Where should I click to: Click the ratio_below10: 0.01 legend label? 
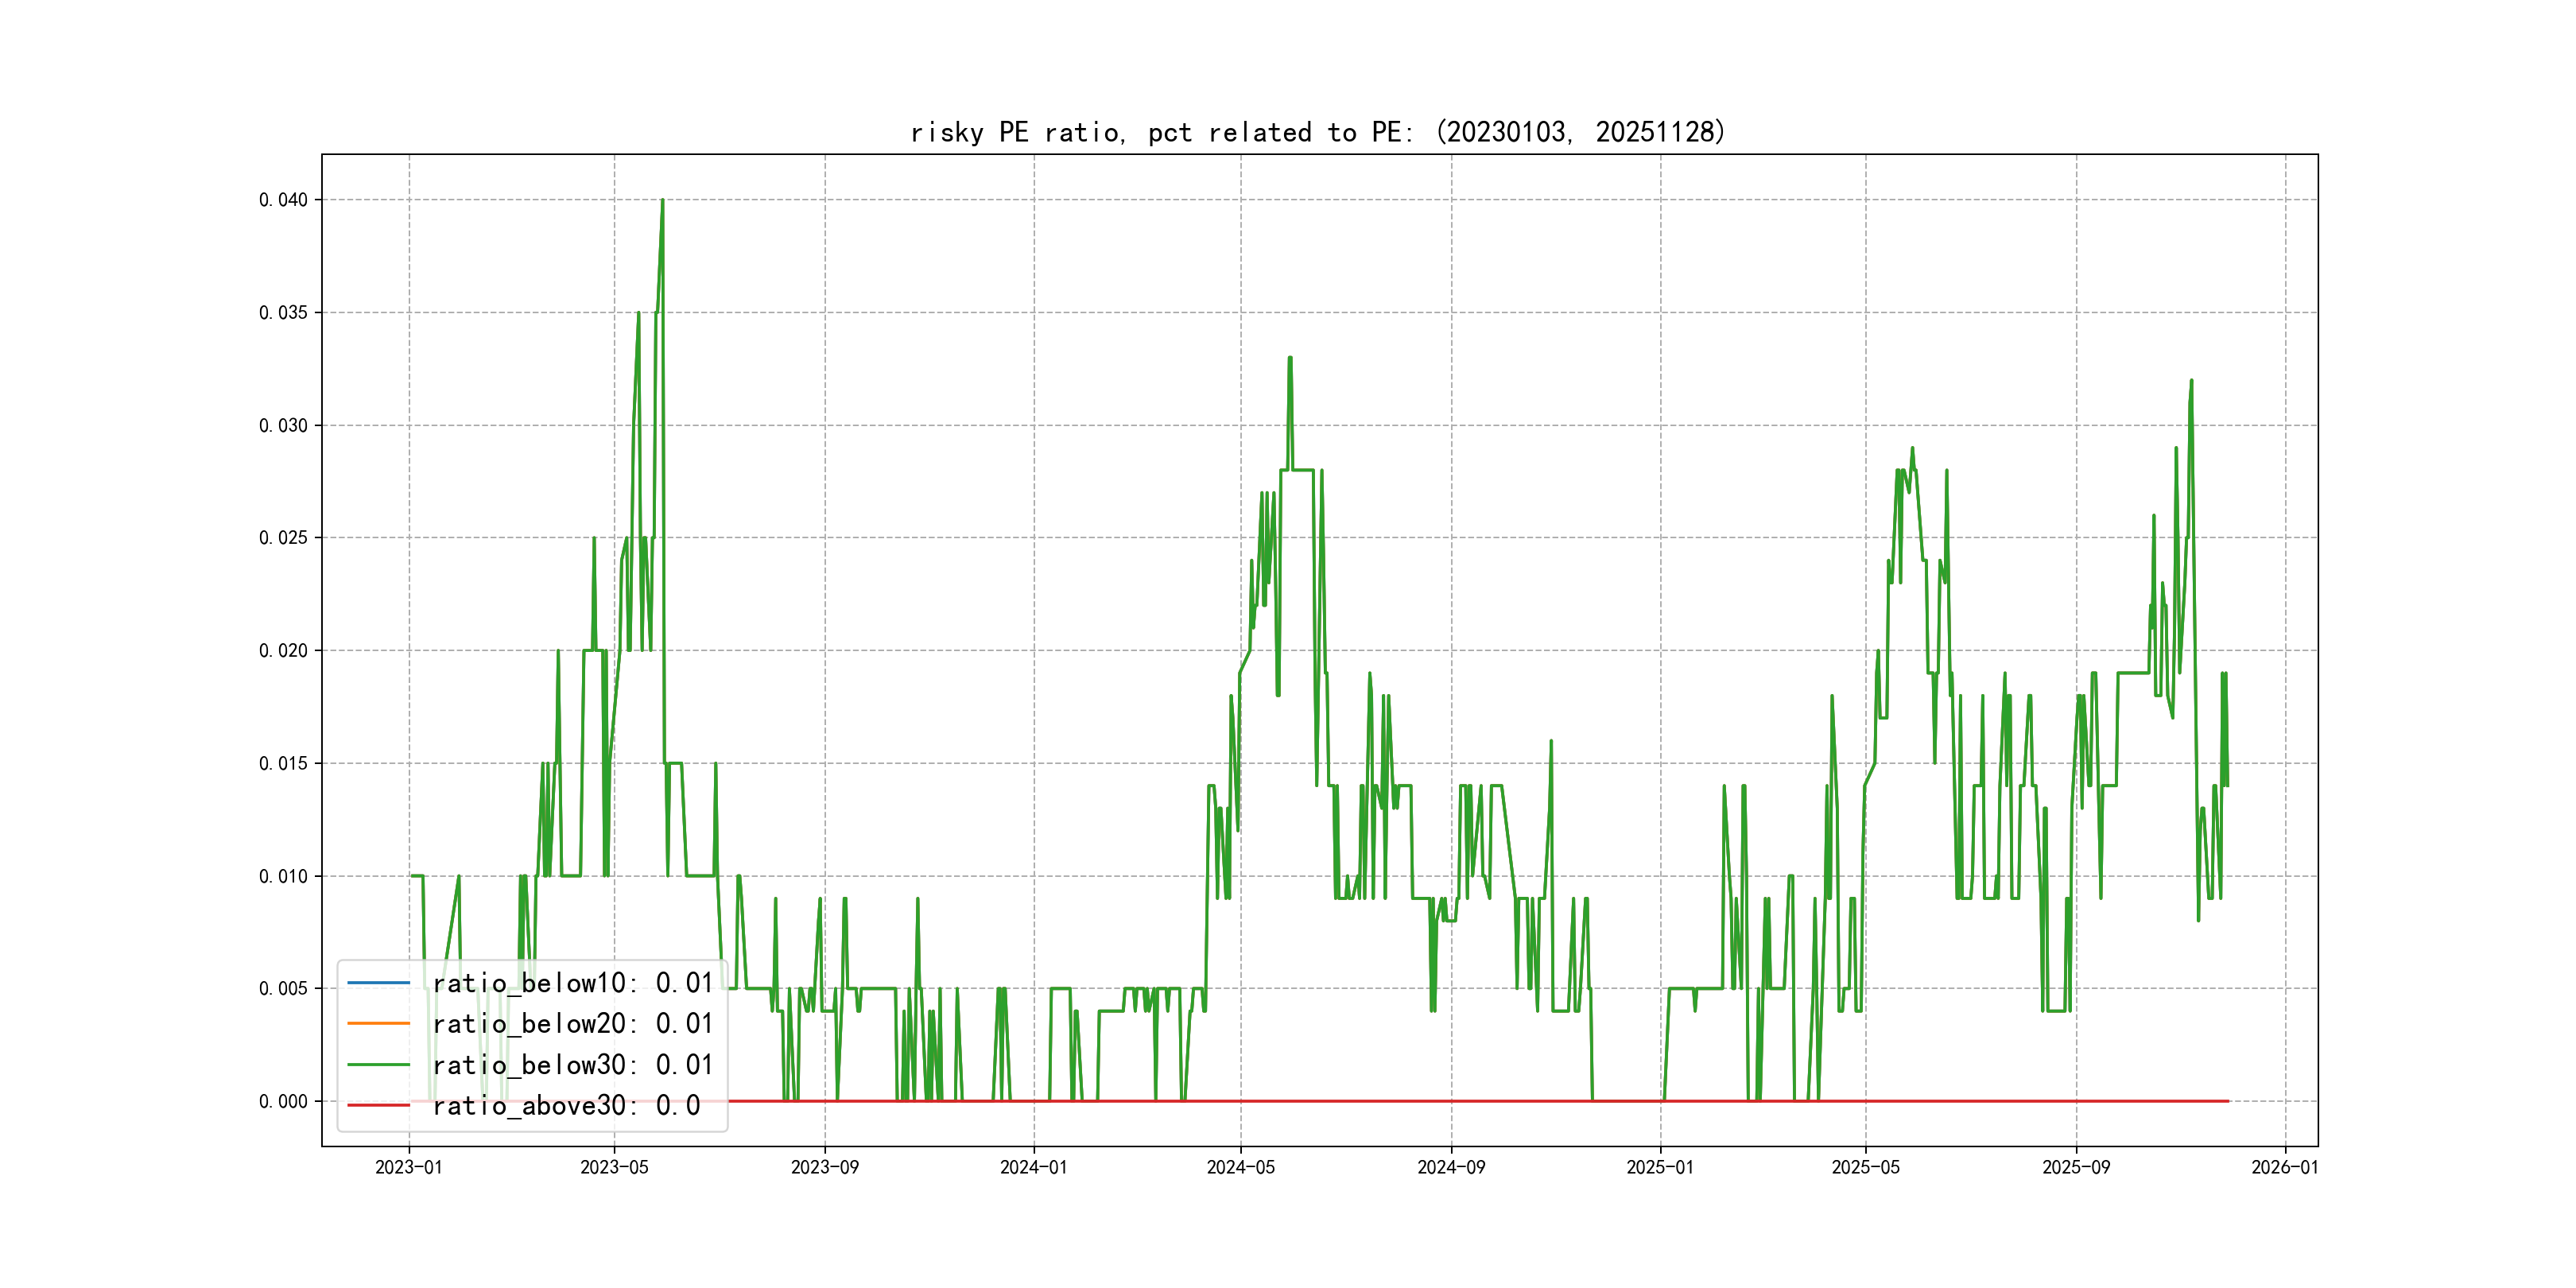572,983
